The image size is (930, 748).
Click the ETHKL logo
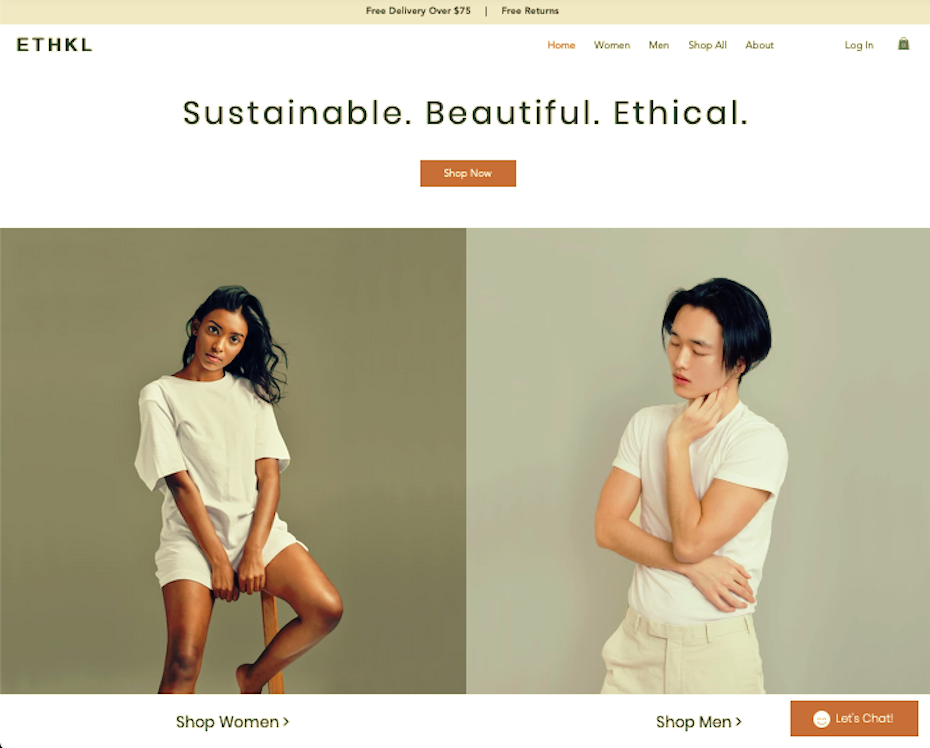[x=54, y=44]
